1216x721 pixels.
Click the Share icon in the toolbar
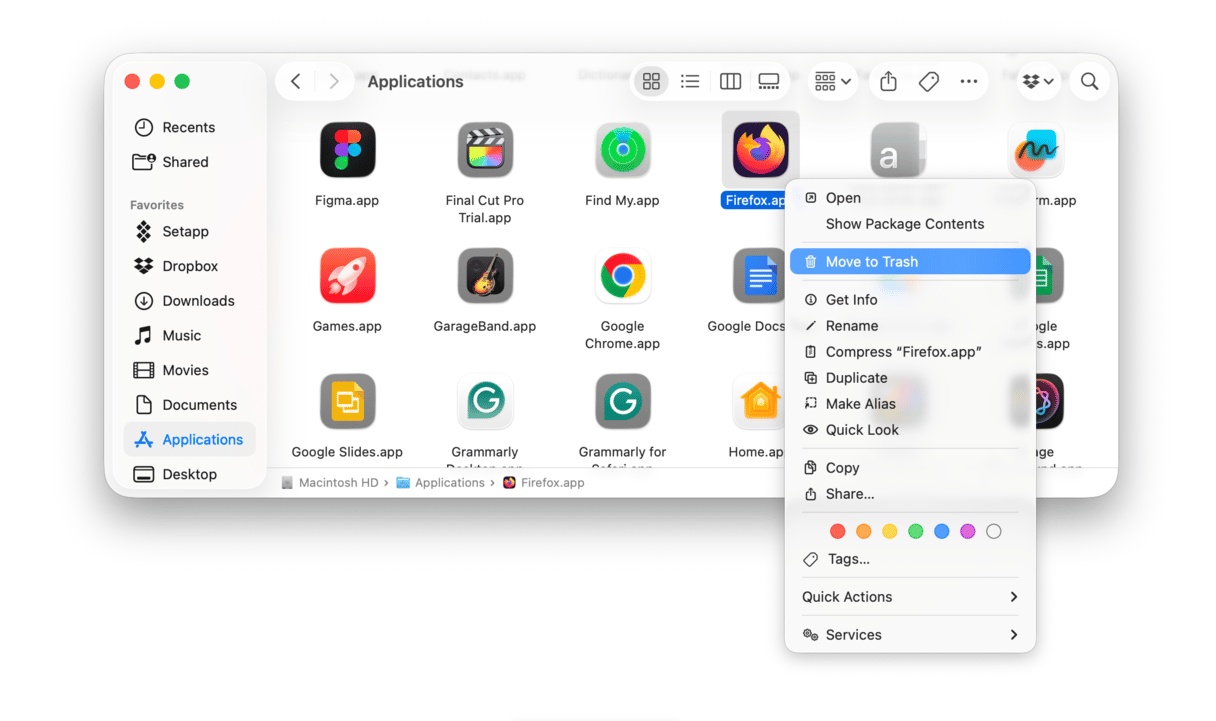pyautogui.click(x=888, y=82)
